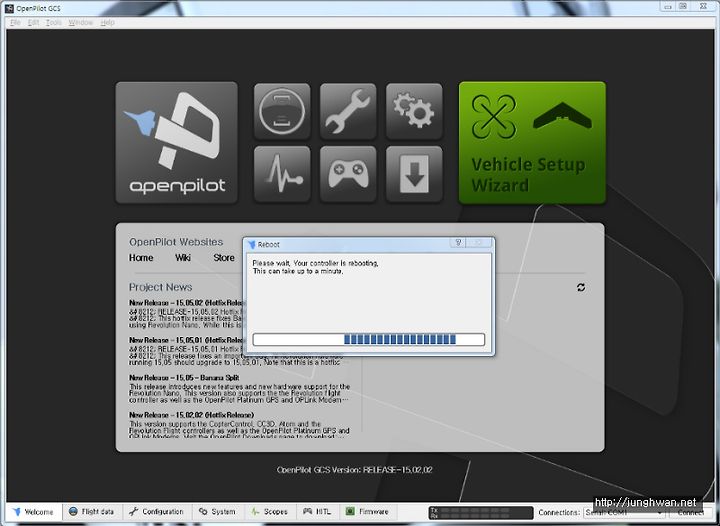Open the Connections serial port dropdown
720x526 pixels.
pyautogui.click(x=625, y=513)
